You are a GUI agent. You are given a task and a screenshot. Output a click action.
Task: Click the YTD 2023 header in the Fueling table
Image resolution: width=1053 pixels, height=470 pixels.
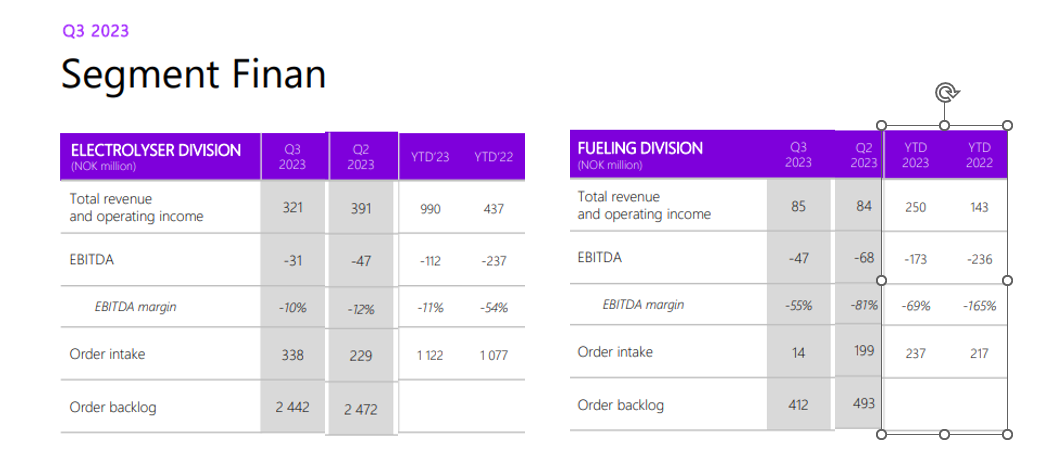pyautogui.click(x=915, y=154)
